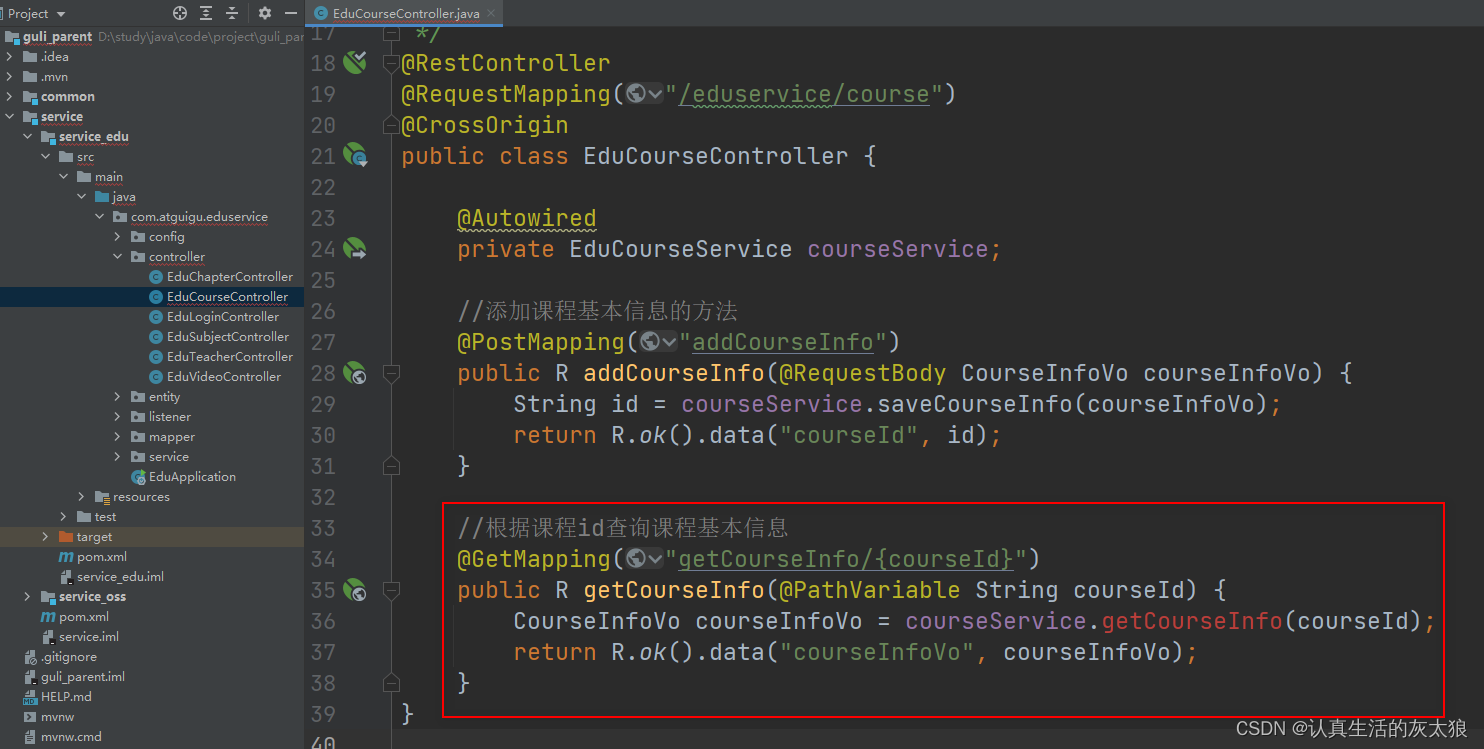Viewport: 1484px width, 749px height.
Task: Click the @Autowired annotation
Action: coord(527,218)
